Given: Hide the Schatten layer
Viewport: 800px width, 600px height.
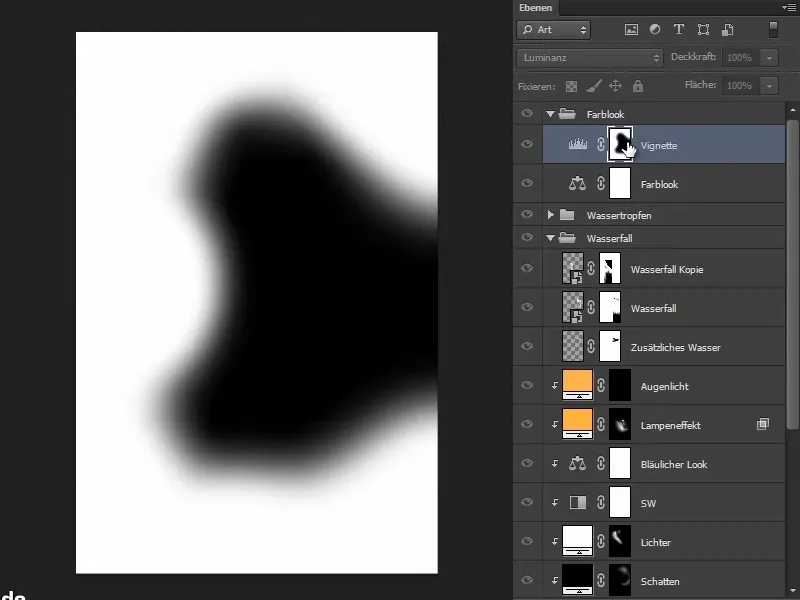Looking at the screenshot, I should tap(527, 580).
